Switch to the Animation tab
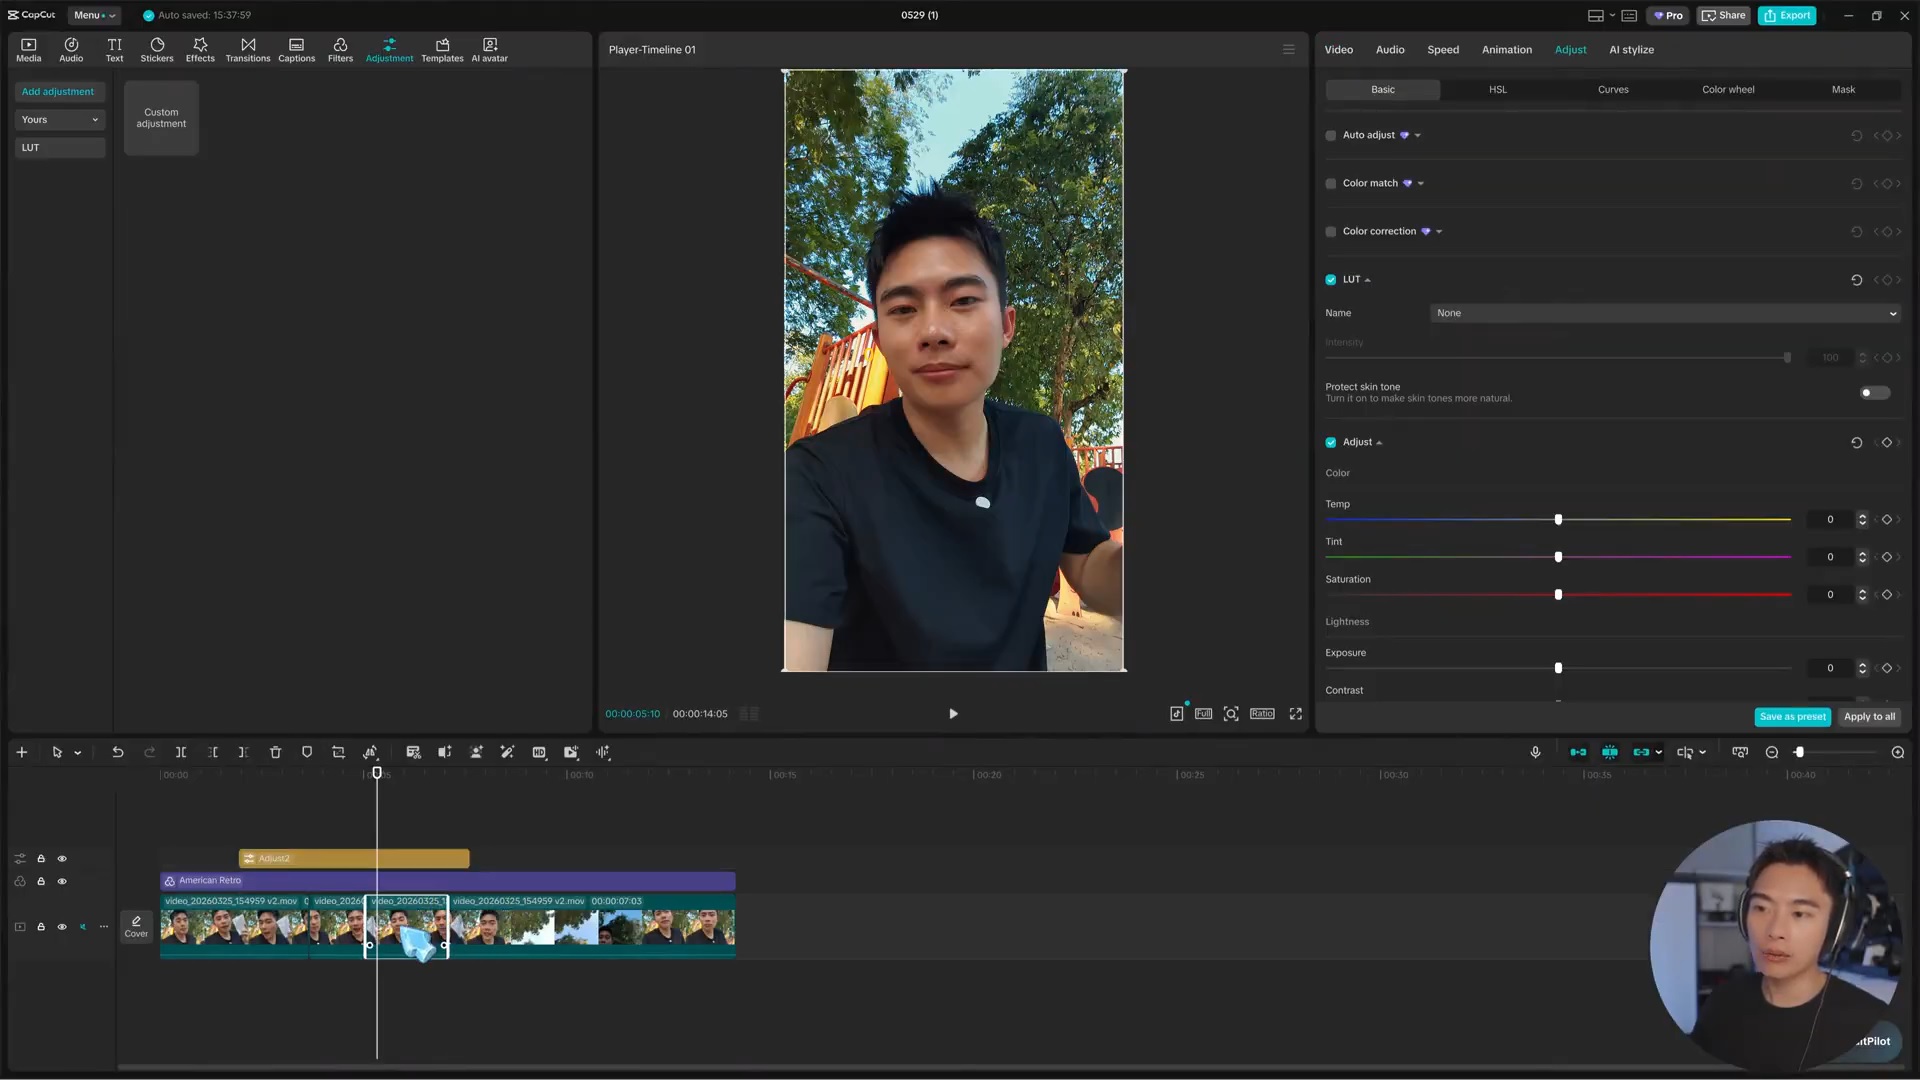Image resolution: width=1920 pixels, height=1080 pixels. [1506, 49]
